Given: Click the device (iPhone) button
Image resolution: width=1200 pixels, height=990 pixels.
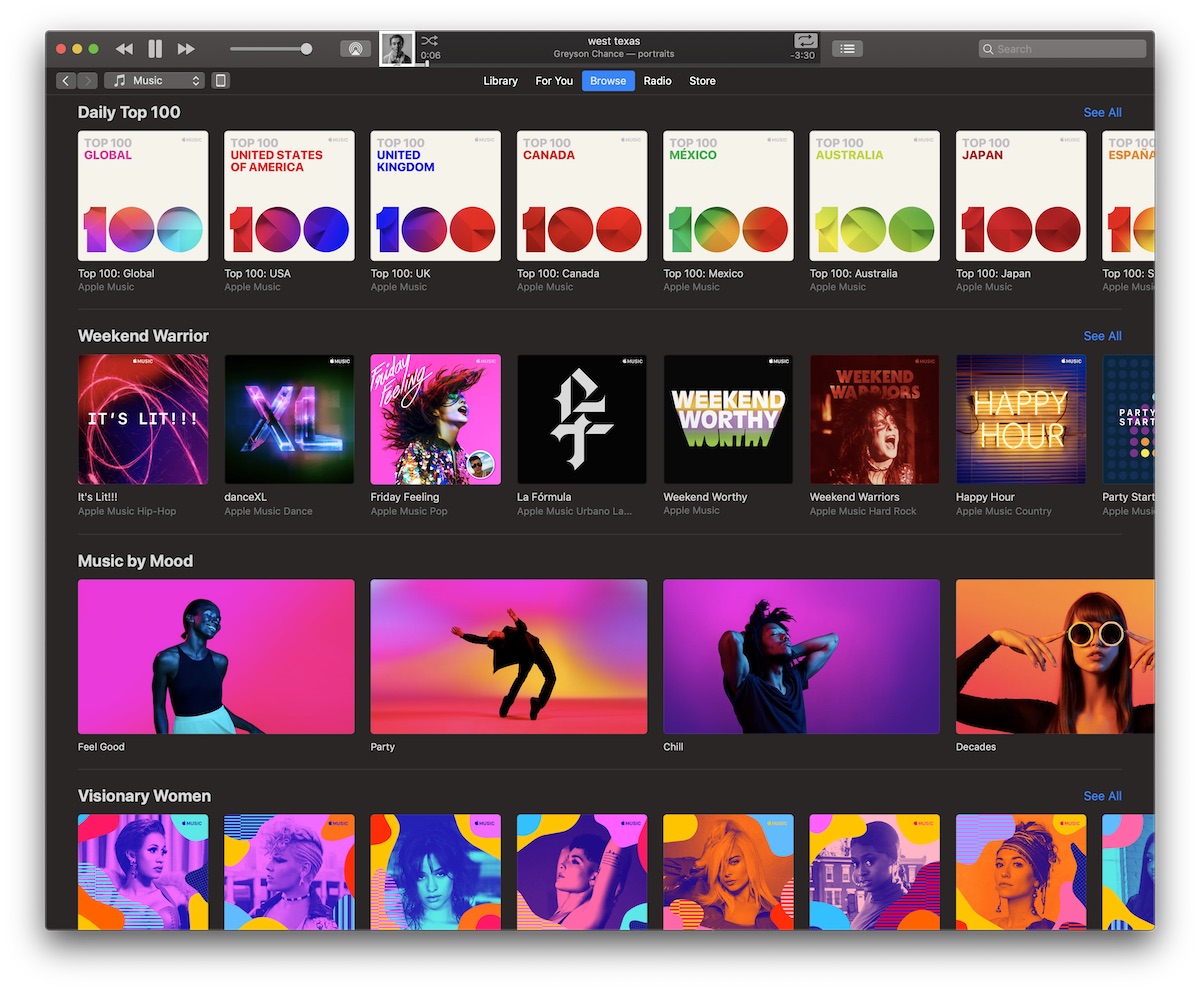Looking at the screenshot, I should pyautogui.click(x=221, y=80).
